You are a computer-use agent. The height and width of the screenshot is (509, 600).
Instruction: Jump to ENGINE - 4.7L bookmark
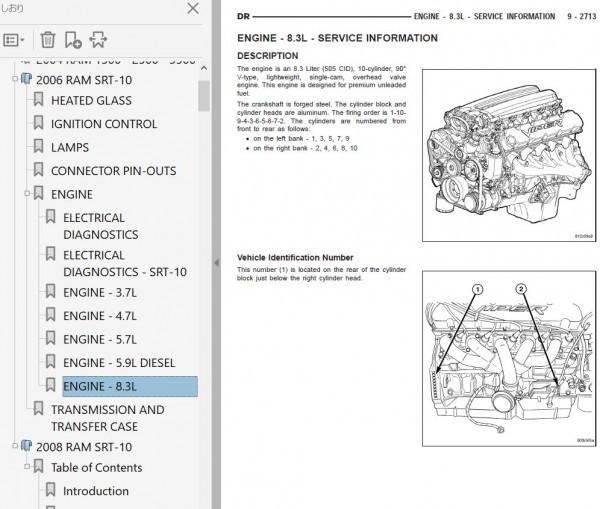coord(99,316)
